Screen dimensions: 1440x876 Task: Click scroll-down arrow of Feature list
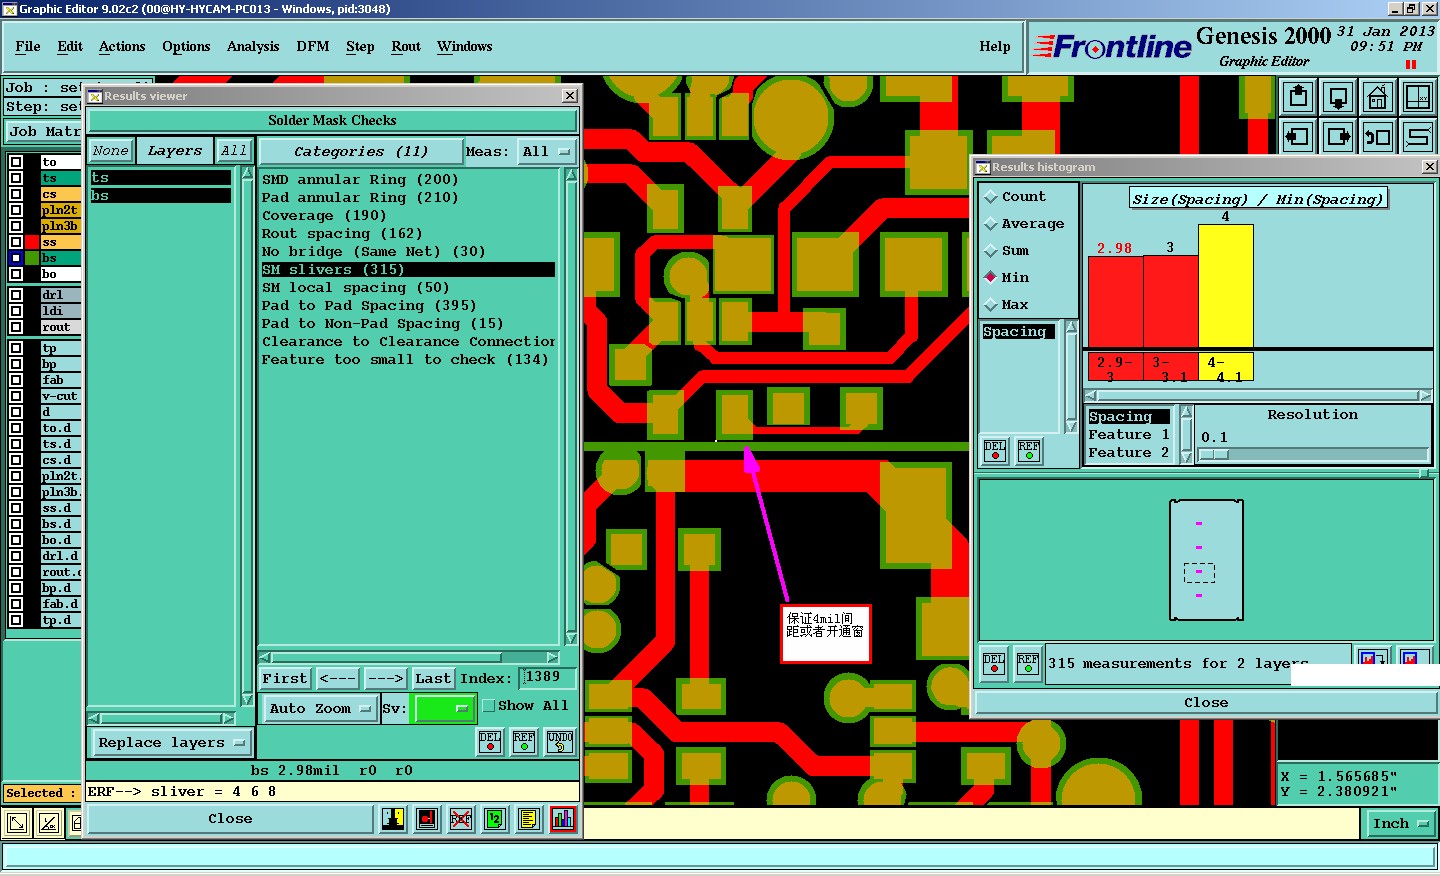coord(1187,457)
